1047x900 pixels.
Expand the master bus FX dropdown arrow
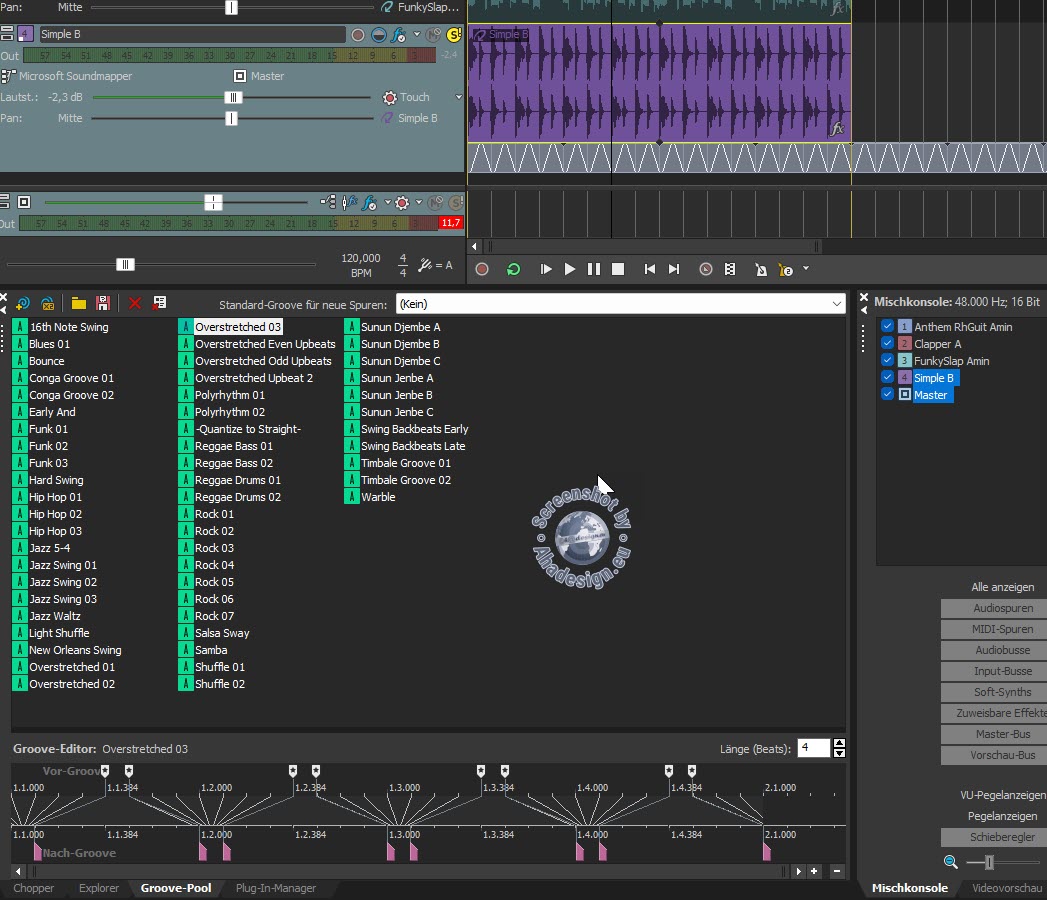(x=387, y=202)
